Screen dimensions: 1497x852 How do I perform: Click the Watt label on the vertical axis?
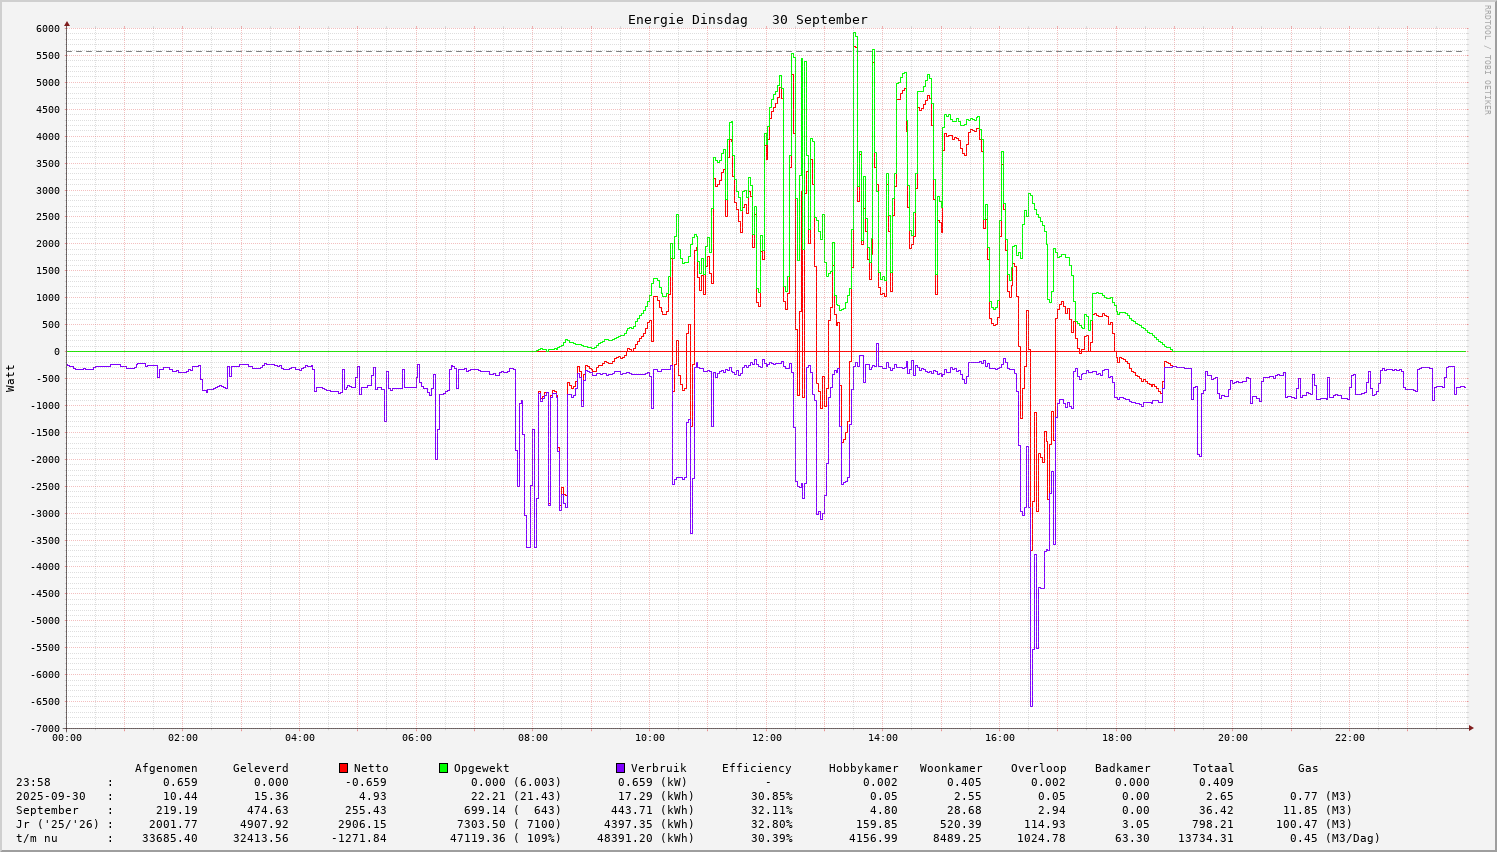11,377
